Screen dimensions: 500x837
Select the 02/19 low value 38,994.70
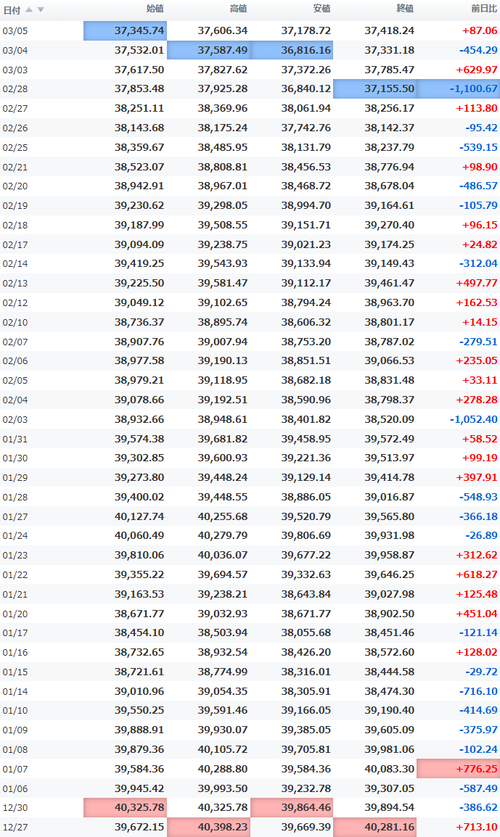[306, 206]
